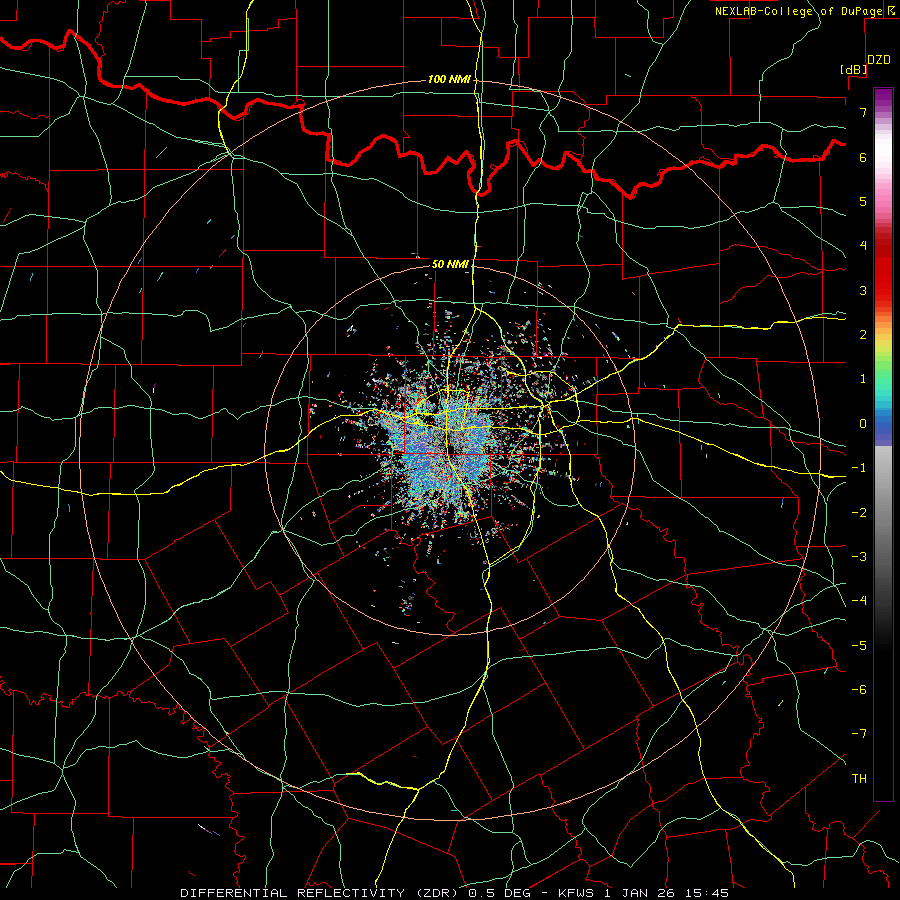This screenshot has width=900, height=900.
Task: Select the 7 value on the dB scale
Action: pyautogui.click(x=863, y=112)
